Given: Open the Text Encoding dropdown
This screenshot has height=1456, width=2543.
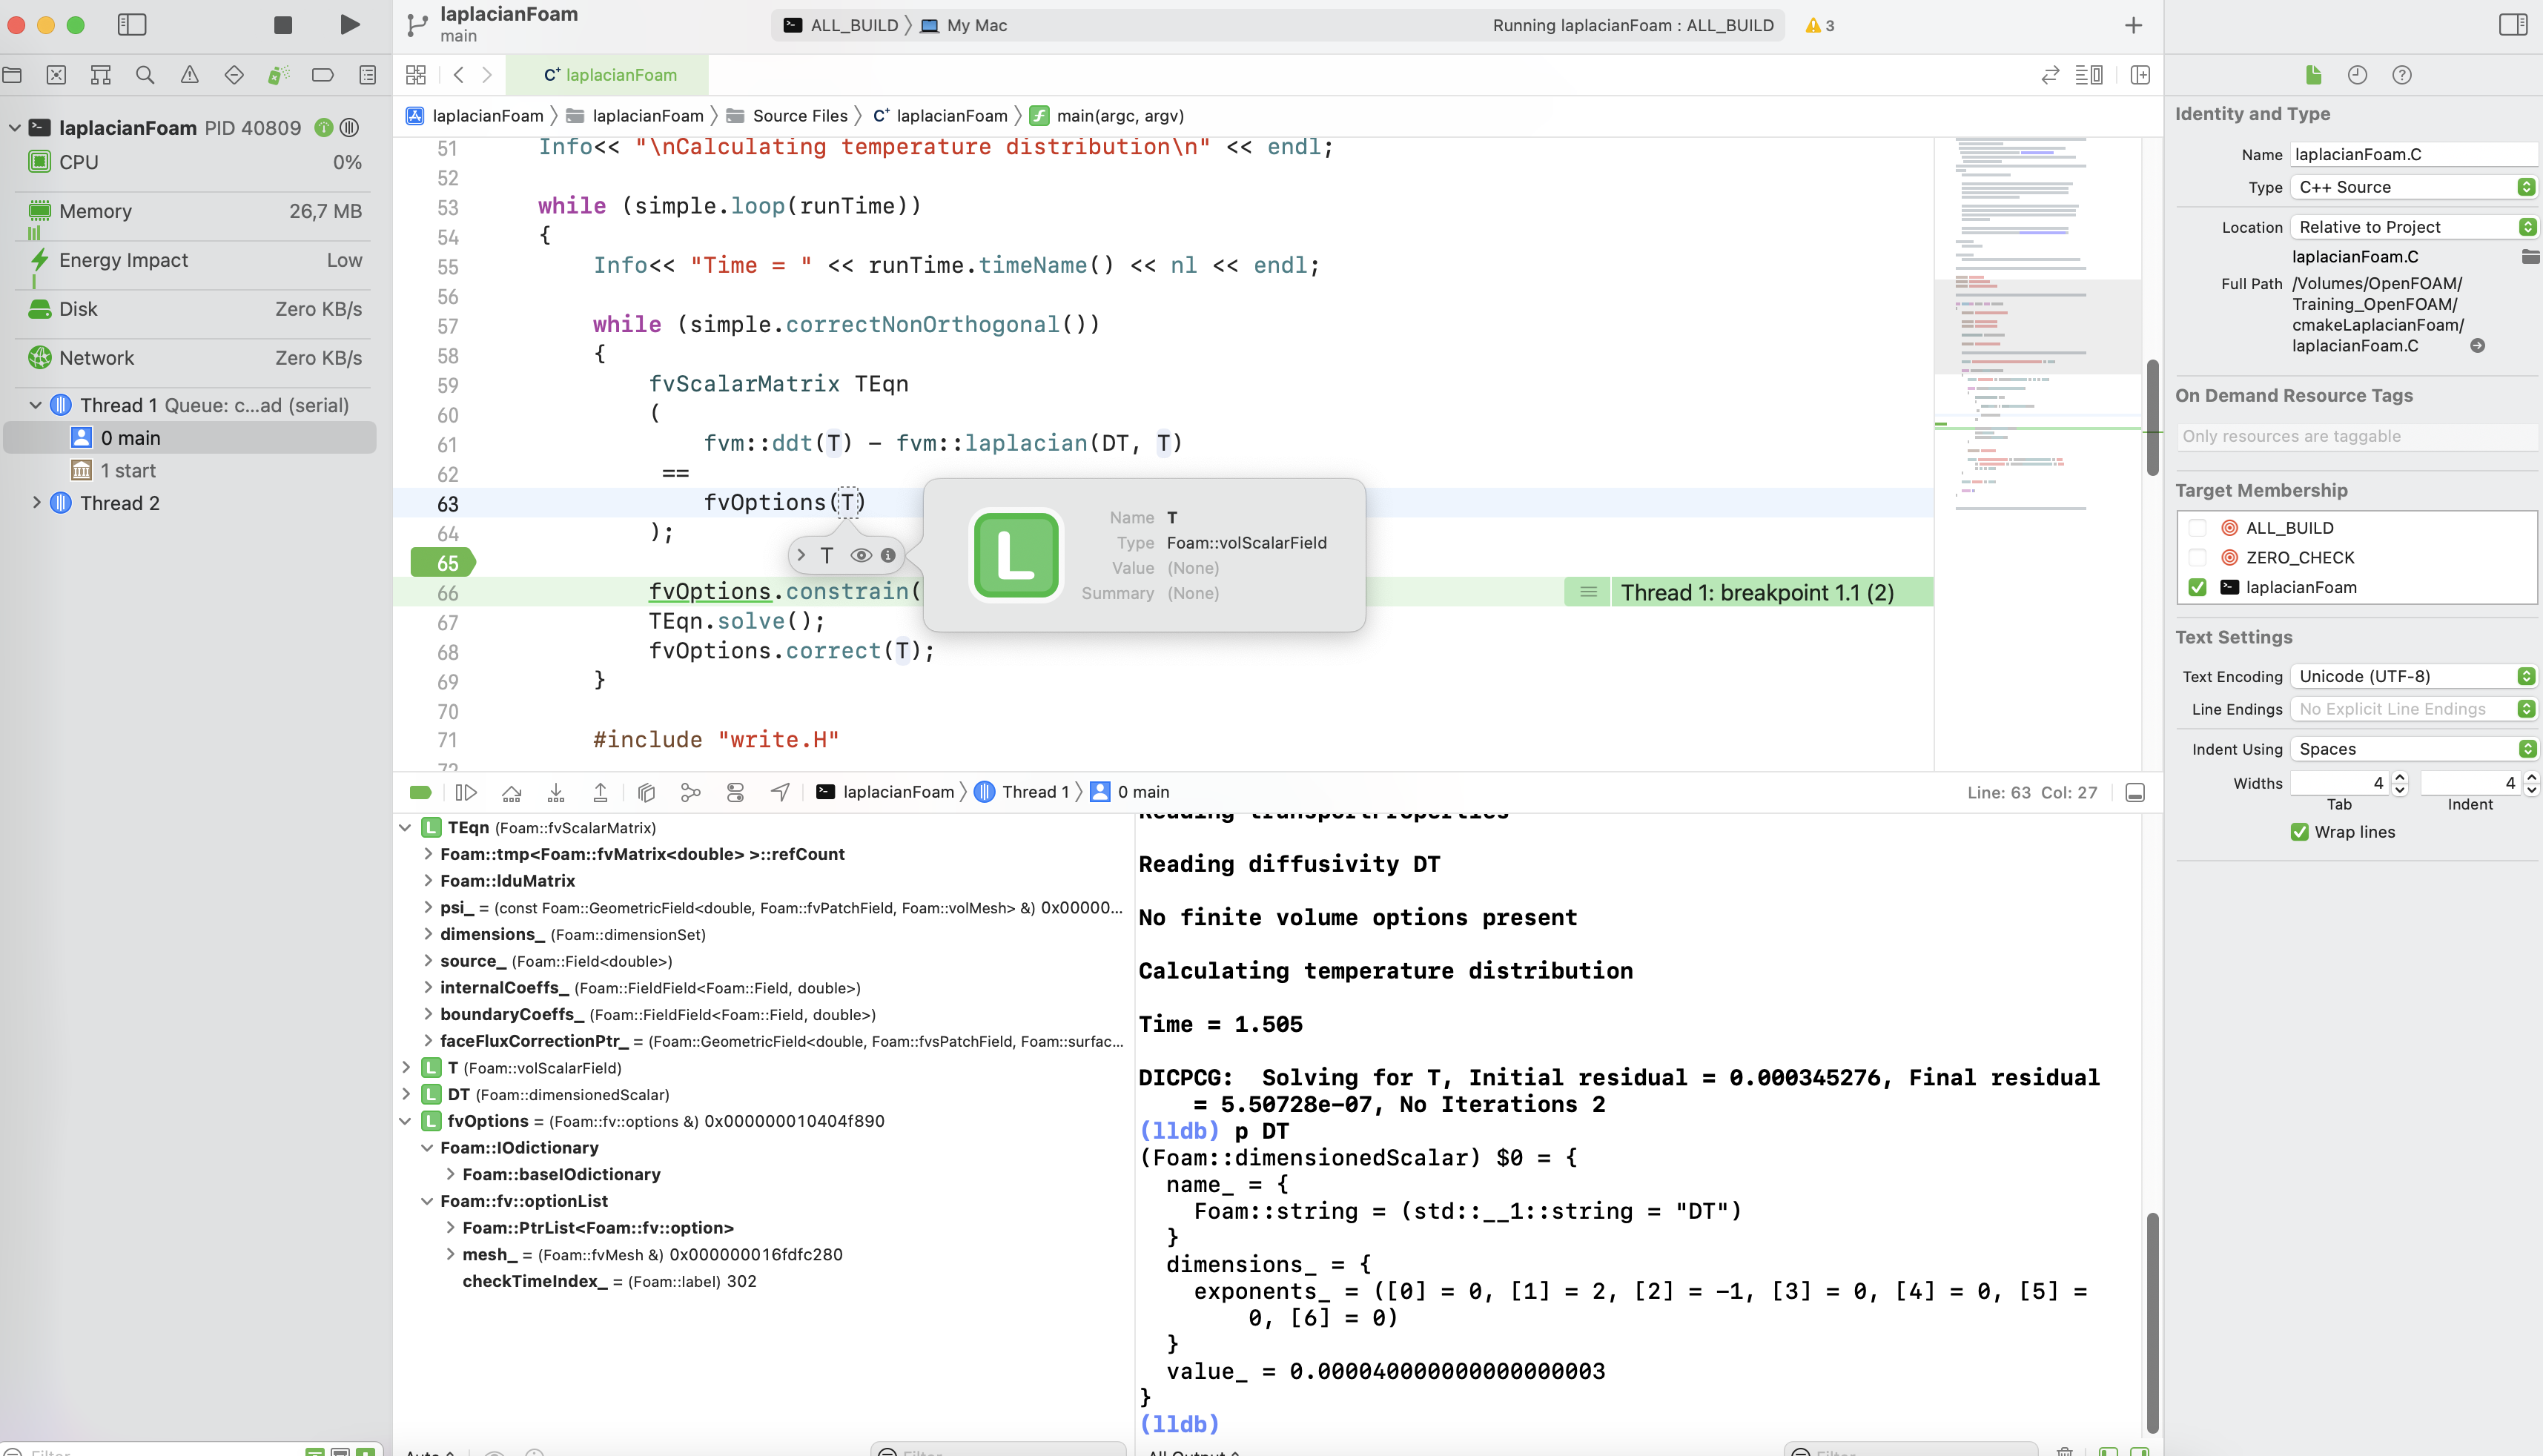Looking at the screenshot, I should [2412, 676].
